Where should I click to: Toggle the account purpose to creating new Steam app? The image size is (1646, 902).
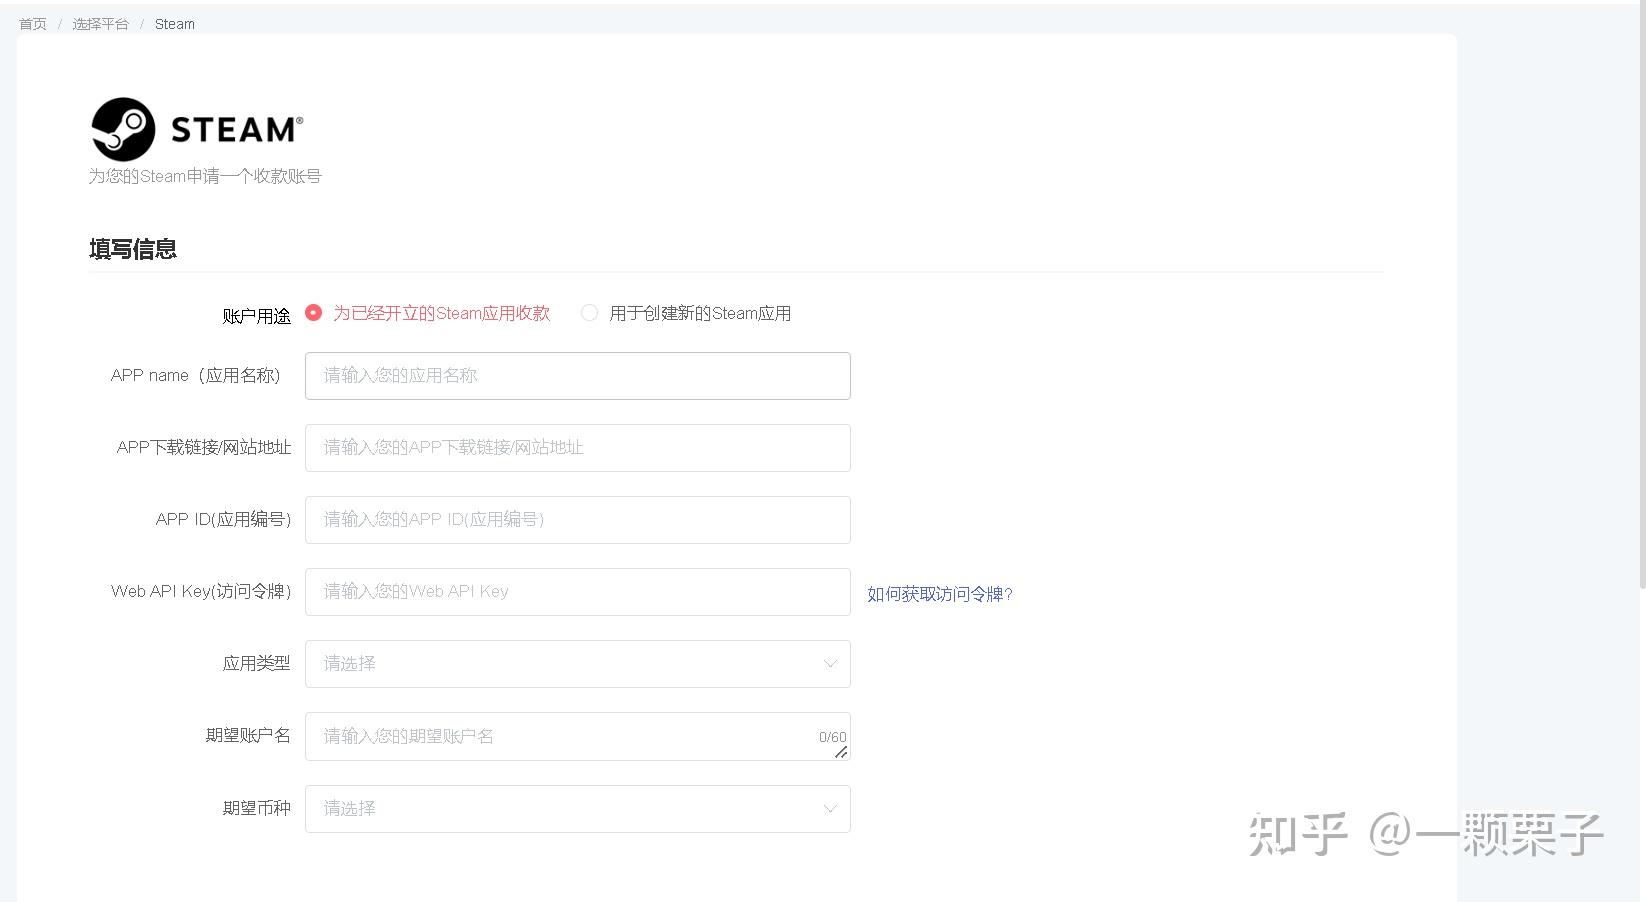(589, 312)
